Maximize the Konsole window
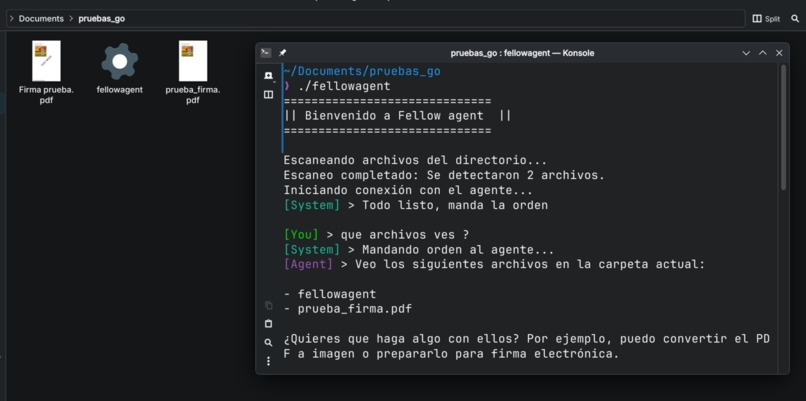Screen dimensions: 806x401 763,53
